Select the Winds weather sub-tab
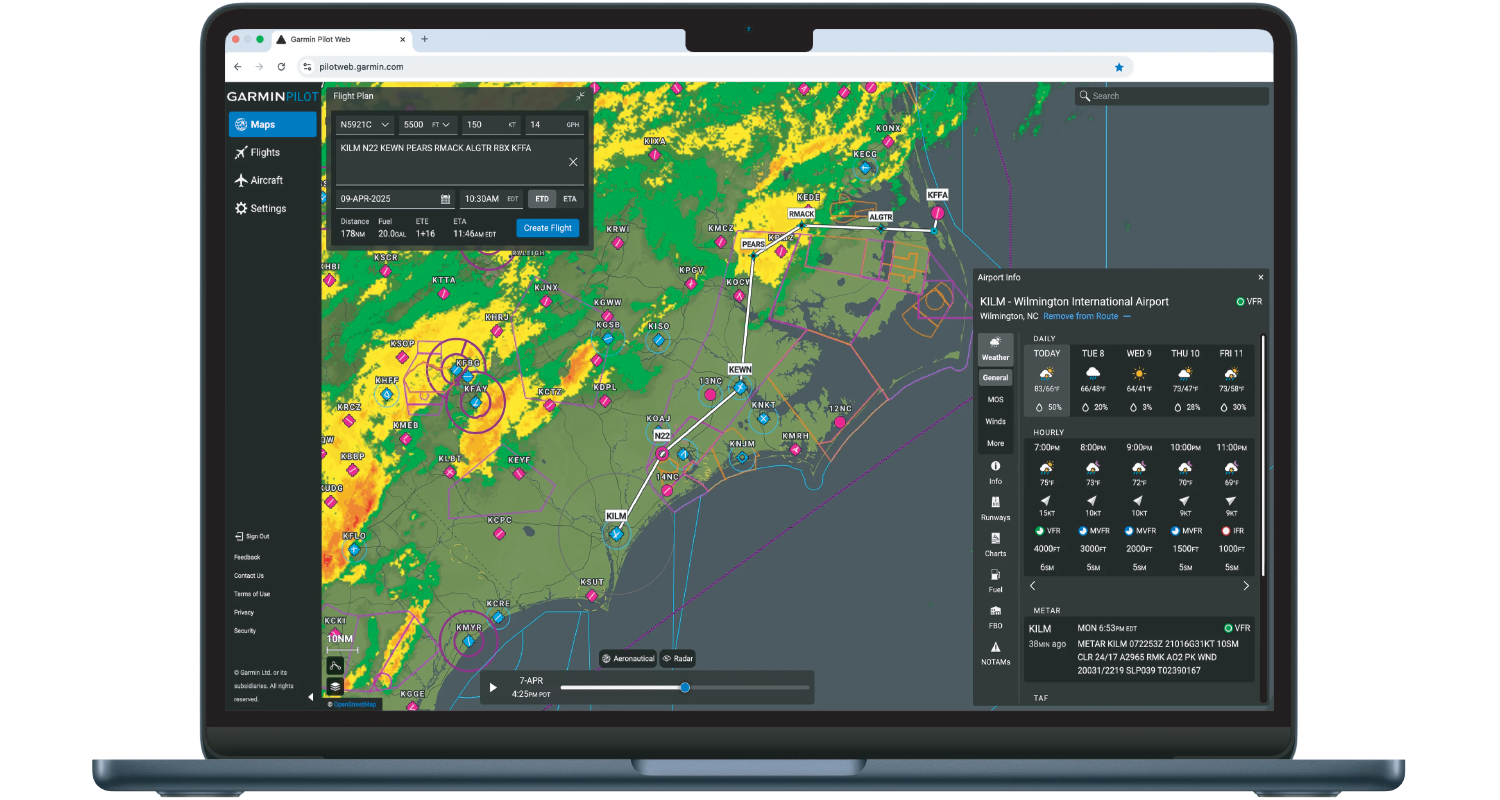 pos(995,421)
